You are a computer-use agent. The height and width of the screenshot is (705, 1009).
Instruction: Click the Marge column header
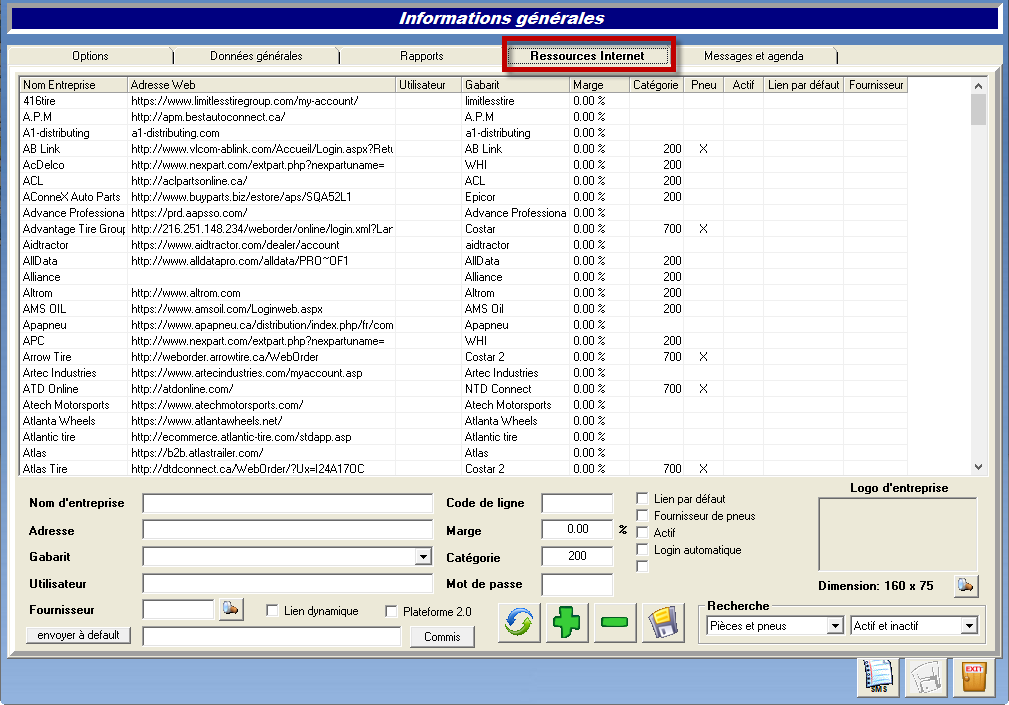coord(599,85)
